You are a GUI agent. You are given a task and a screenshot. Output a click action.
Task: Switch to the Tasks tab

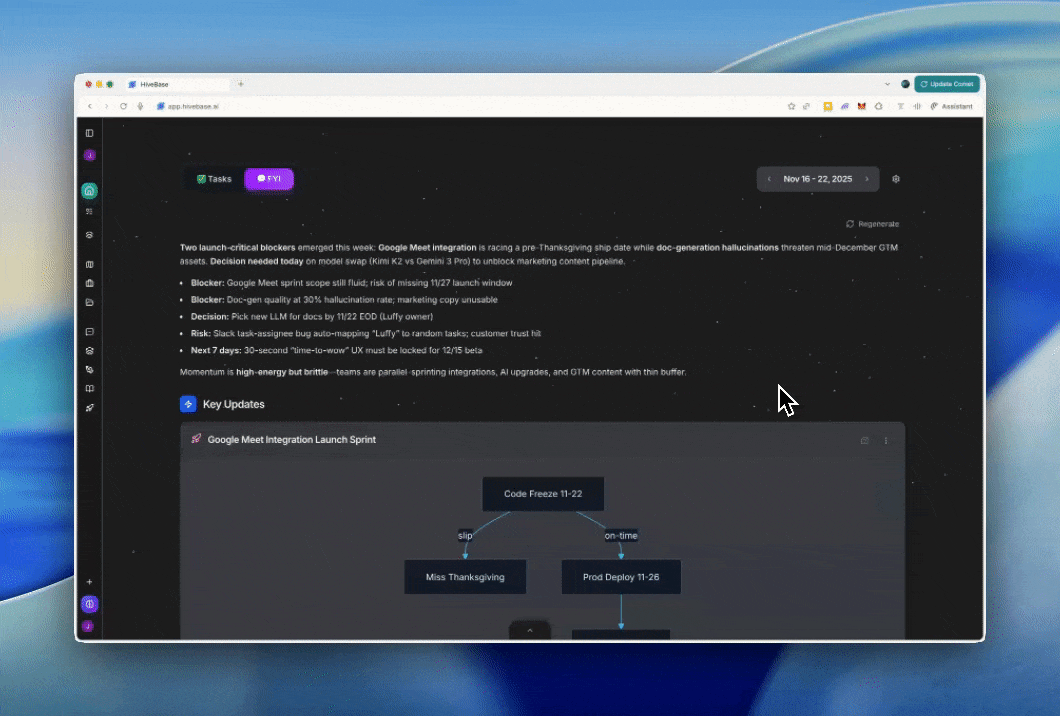point(214,179)
